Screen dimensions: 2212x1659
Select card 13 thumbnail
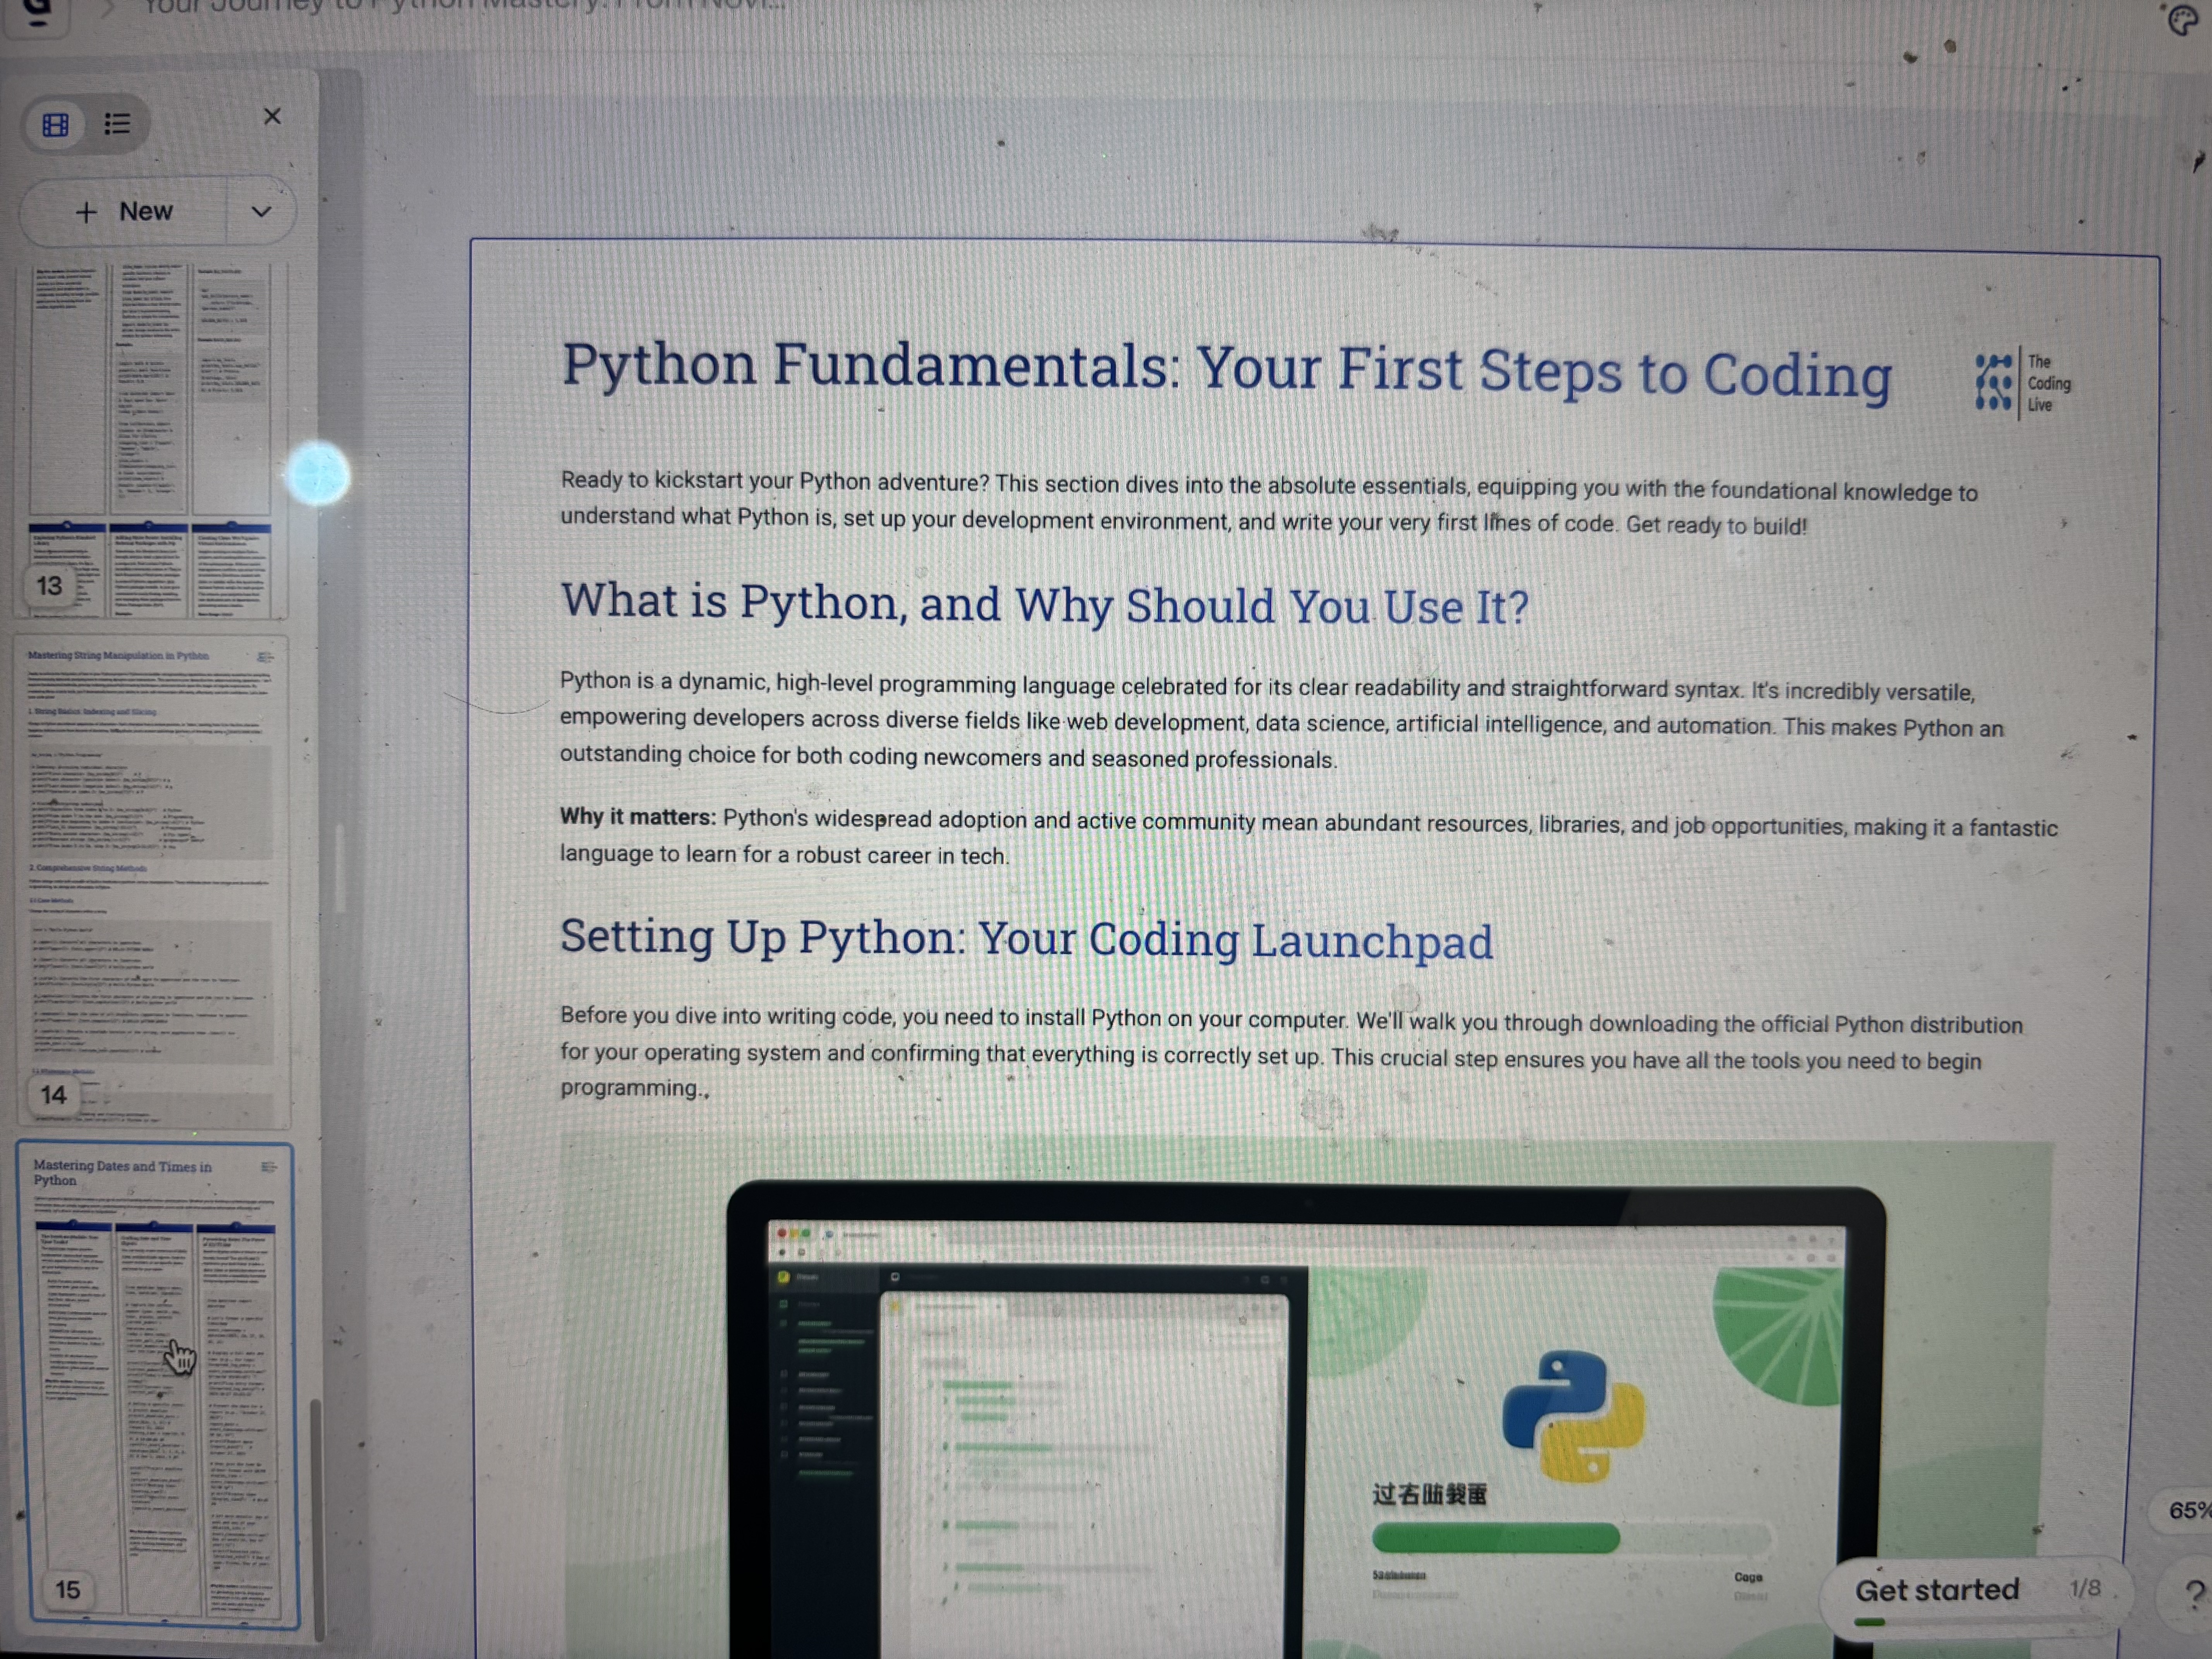150,440
